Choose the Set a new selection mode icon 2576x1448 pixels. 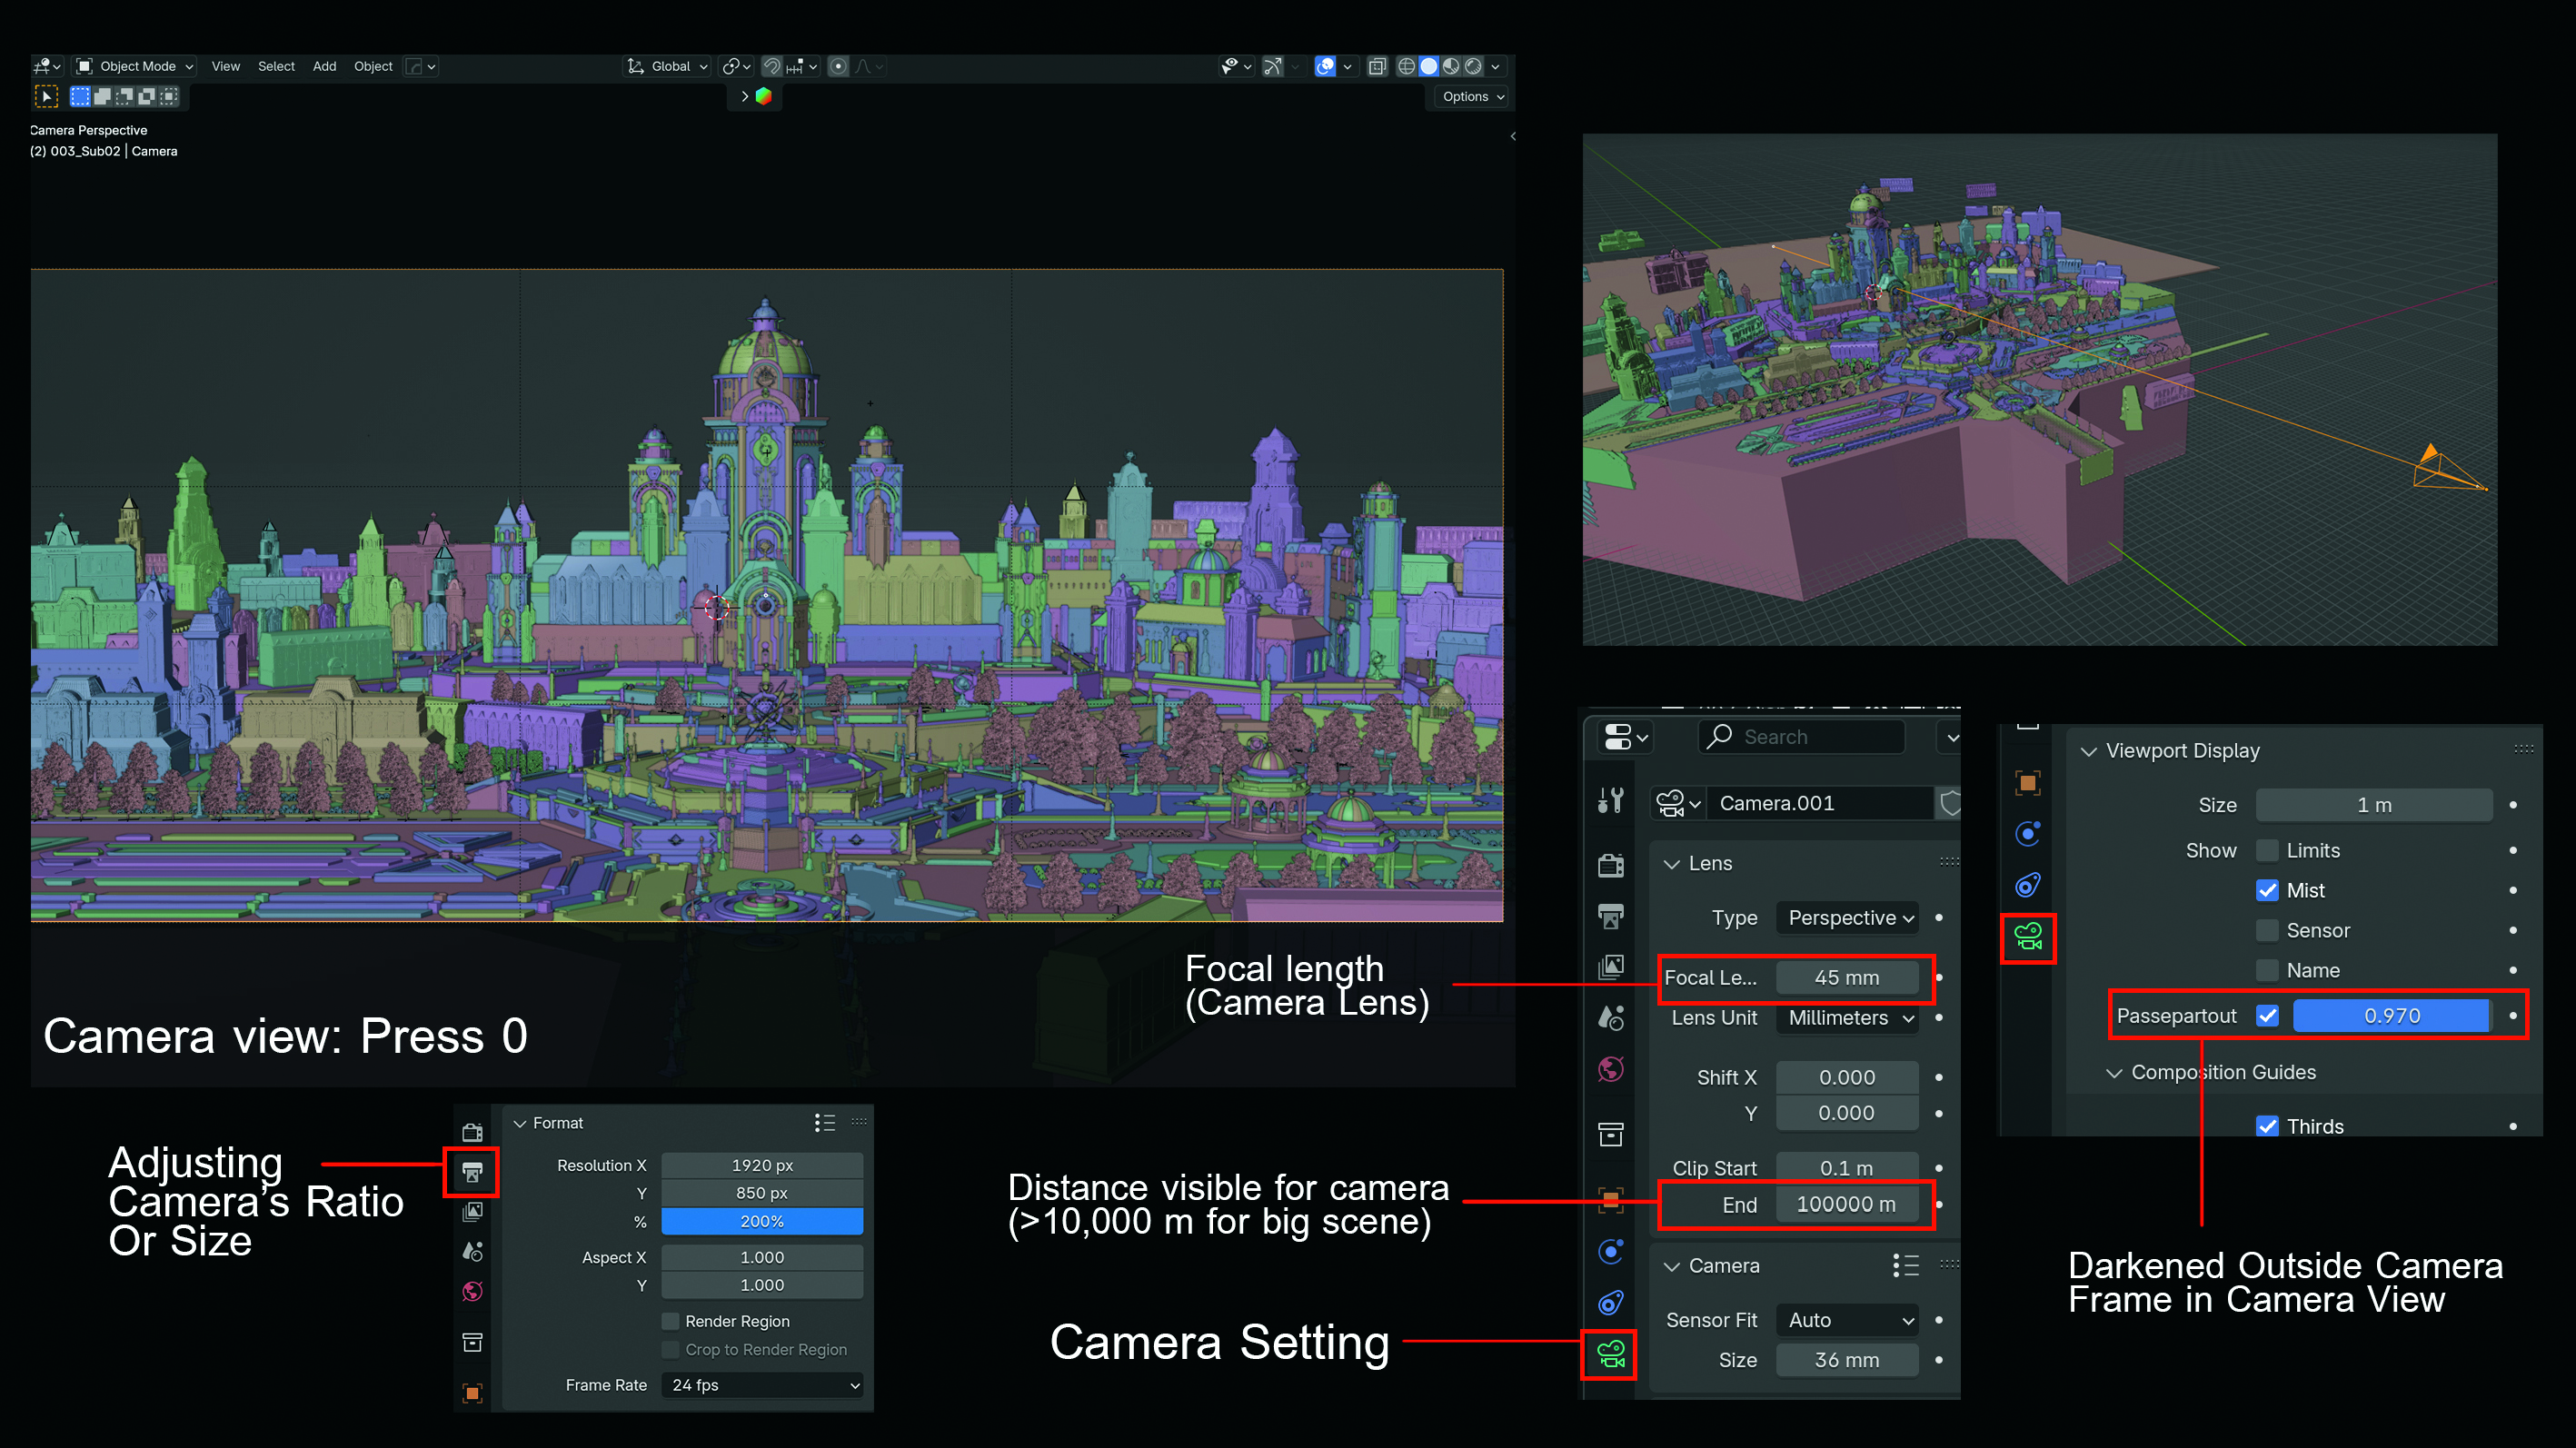coord(80,96)
